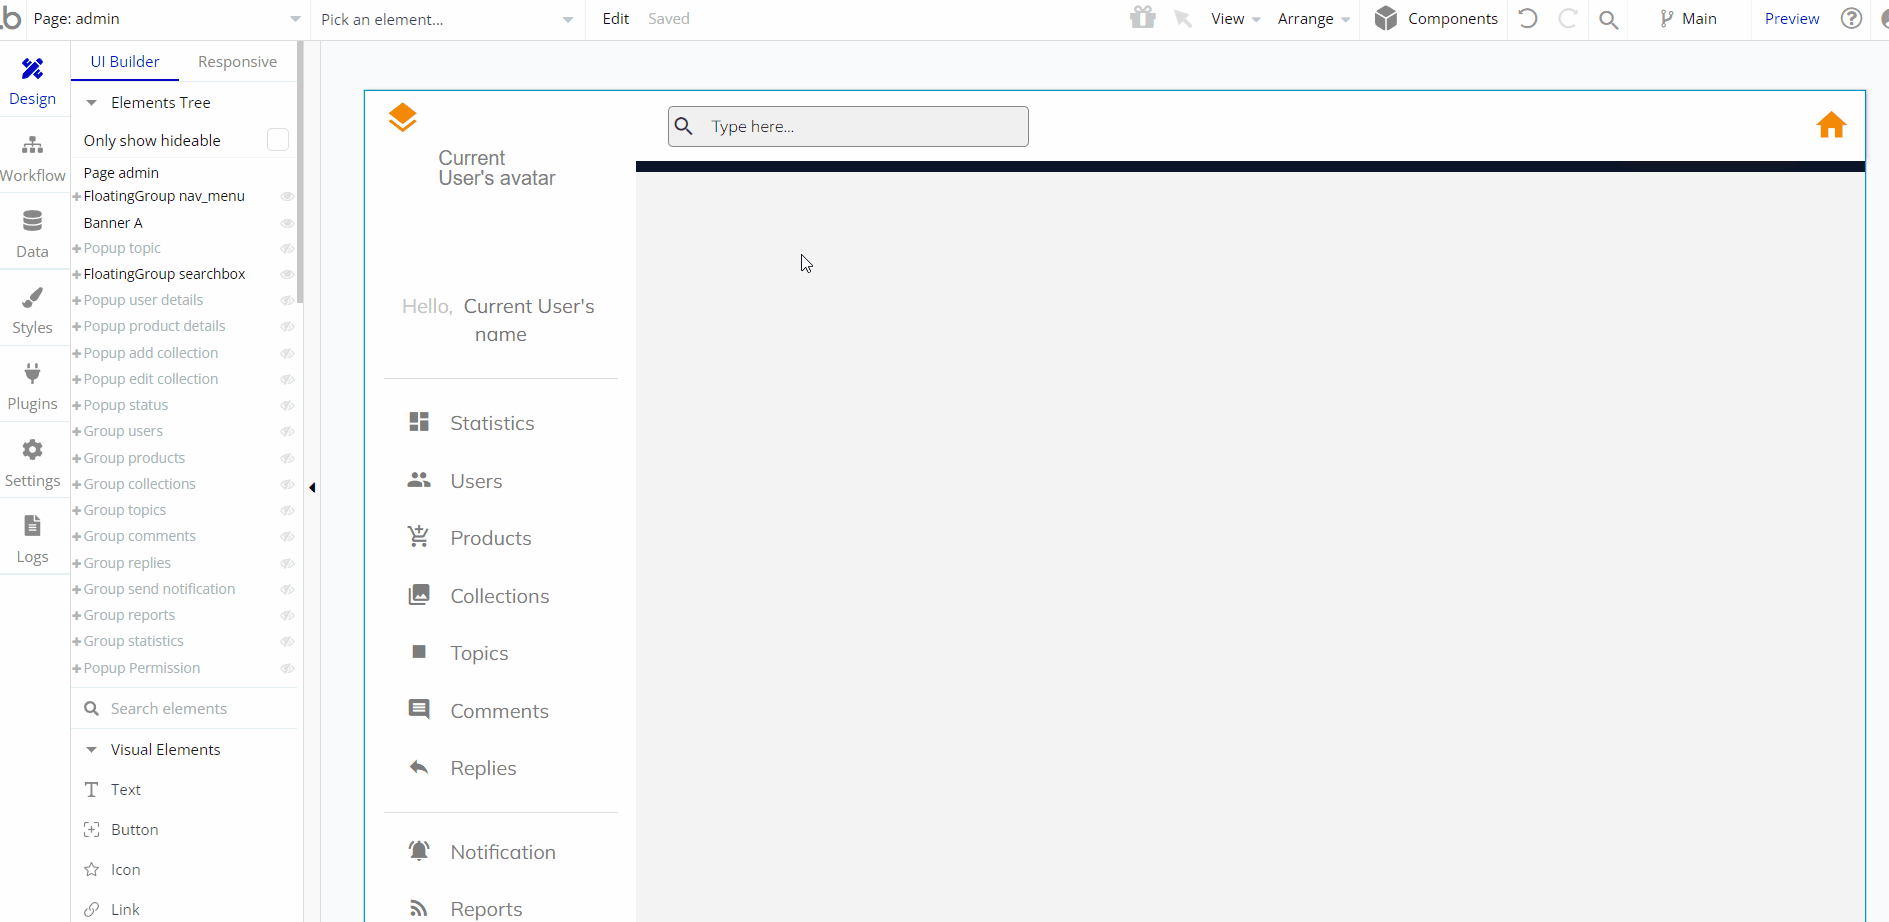Image resolution: width=1889 pixels, height=922 pixels.
Task: Click the redo arrow icon
Action: coord(1568,18)
